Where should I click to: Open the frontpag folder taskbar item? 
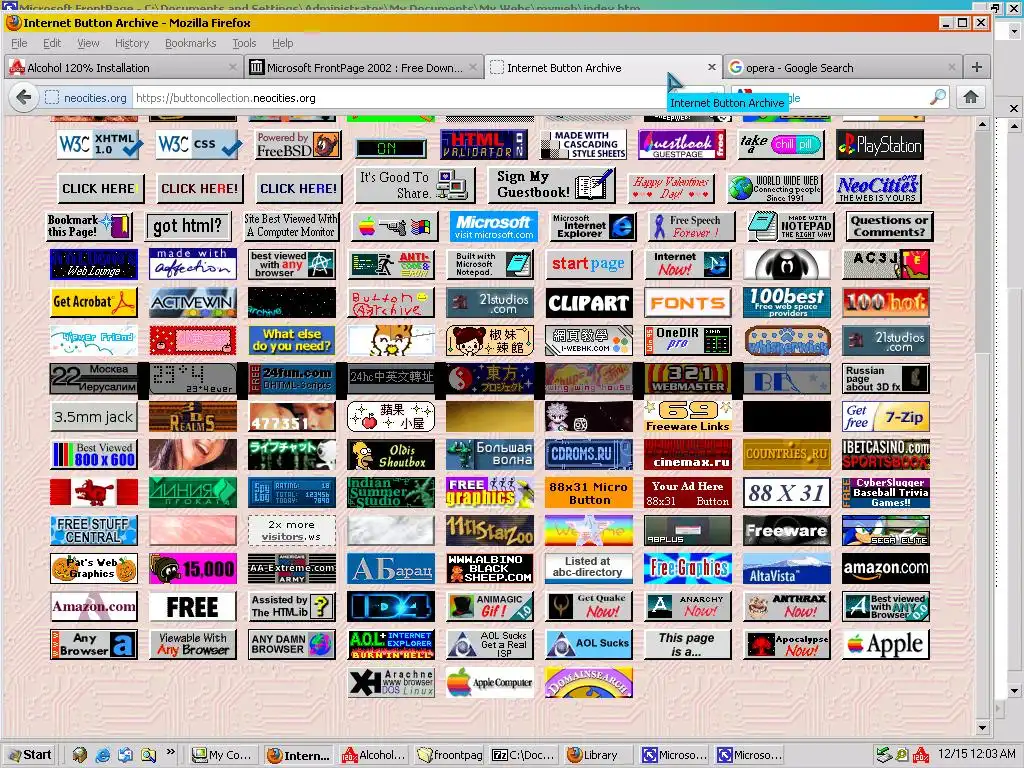[447, 755]
